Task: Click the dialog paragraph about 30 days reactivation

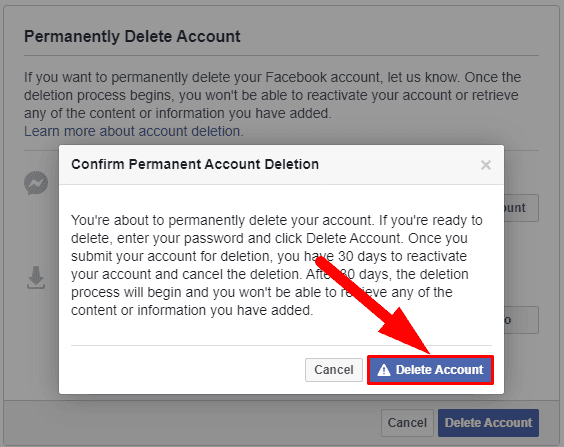Action: pos(276,265)
